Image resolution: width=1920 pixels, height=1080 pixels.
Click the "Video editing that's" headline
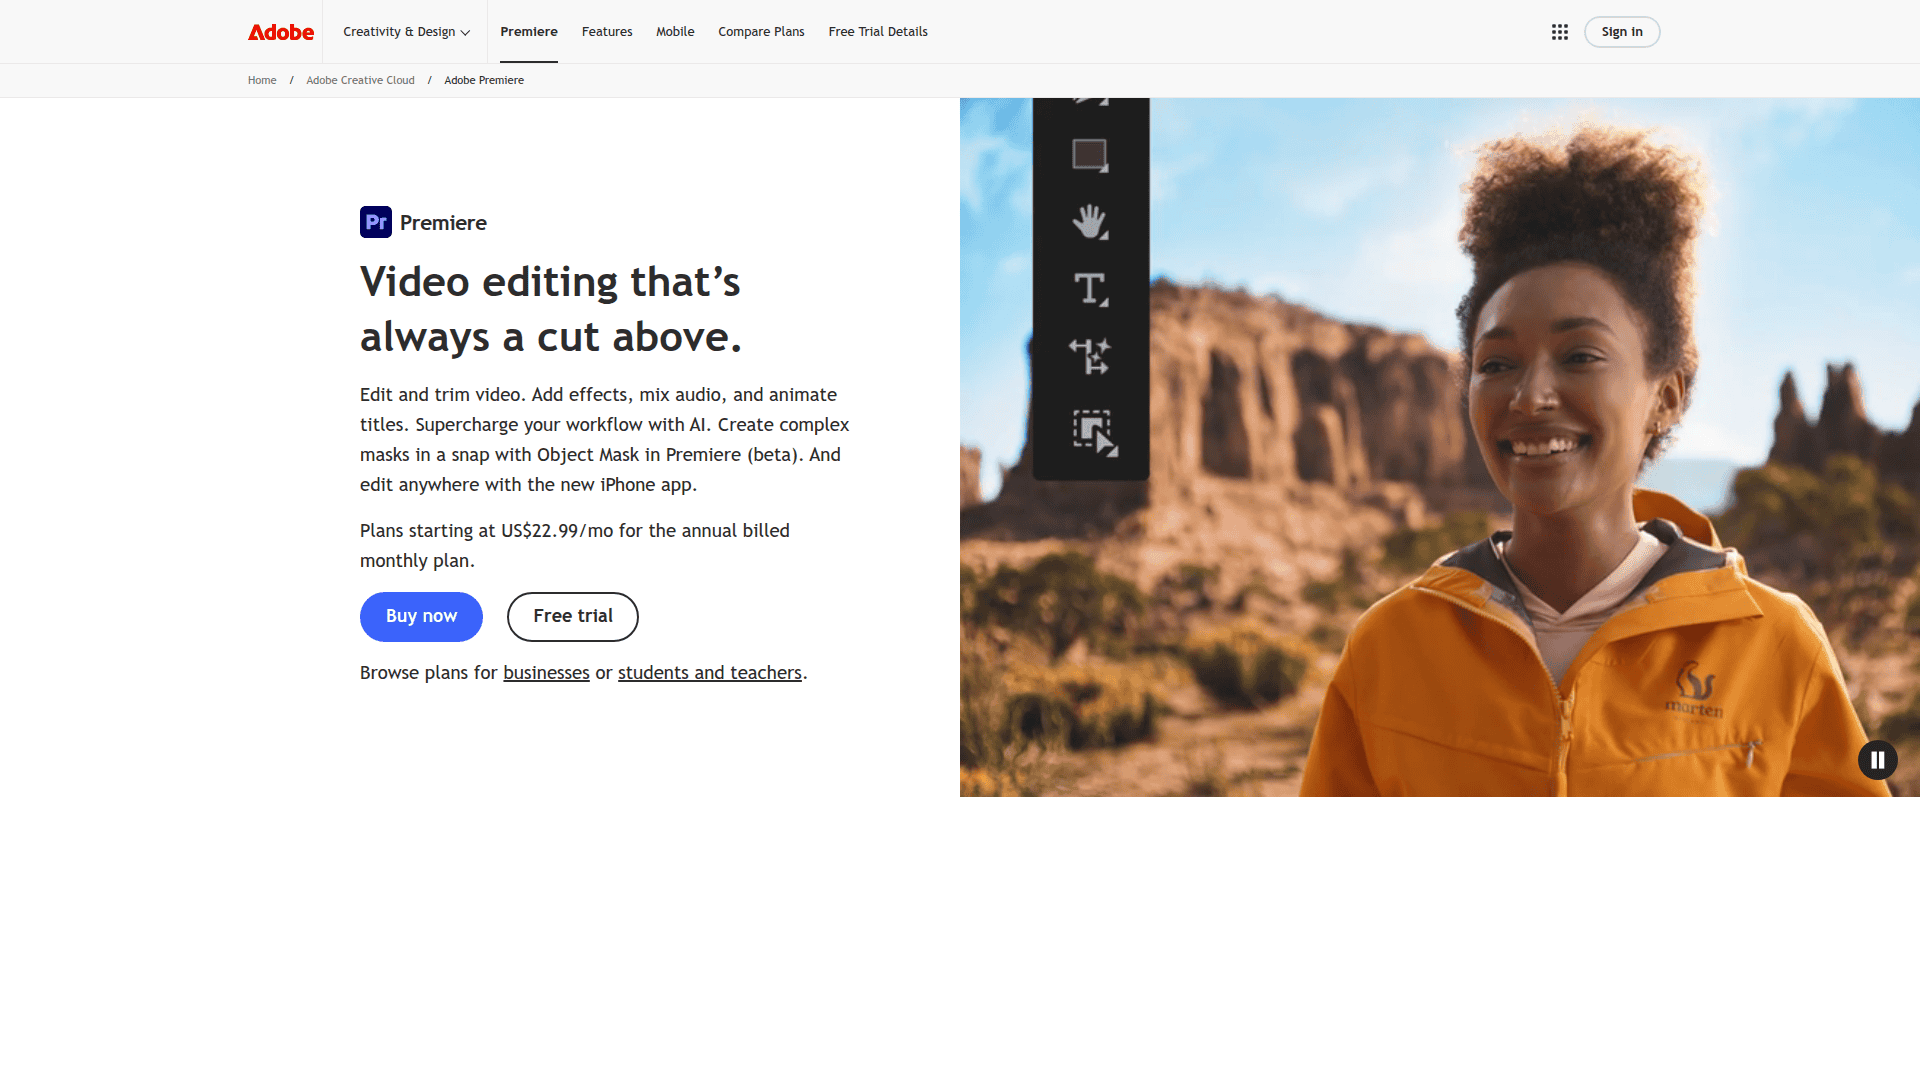pos(550,282)
